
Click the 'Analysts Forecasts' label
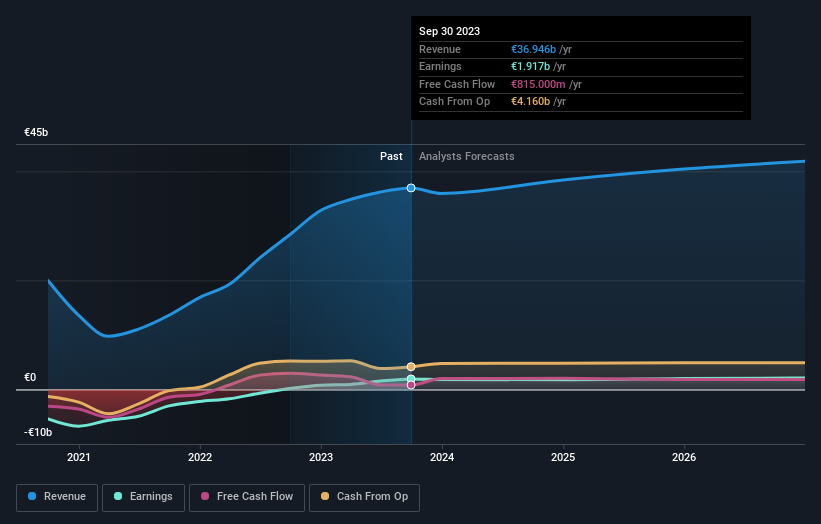coord(467,157)
